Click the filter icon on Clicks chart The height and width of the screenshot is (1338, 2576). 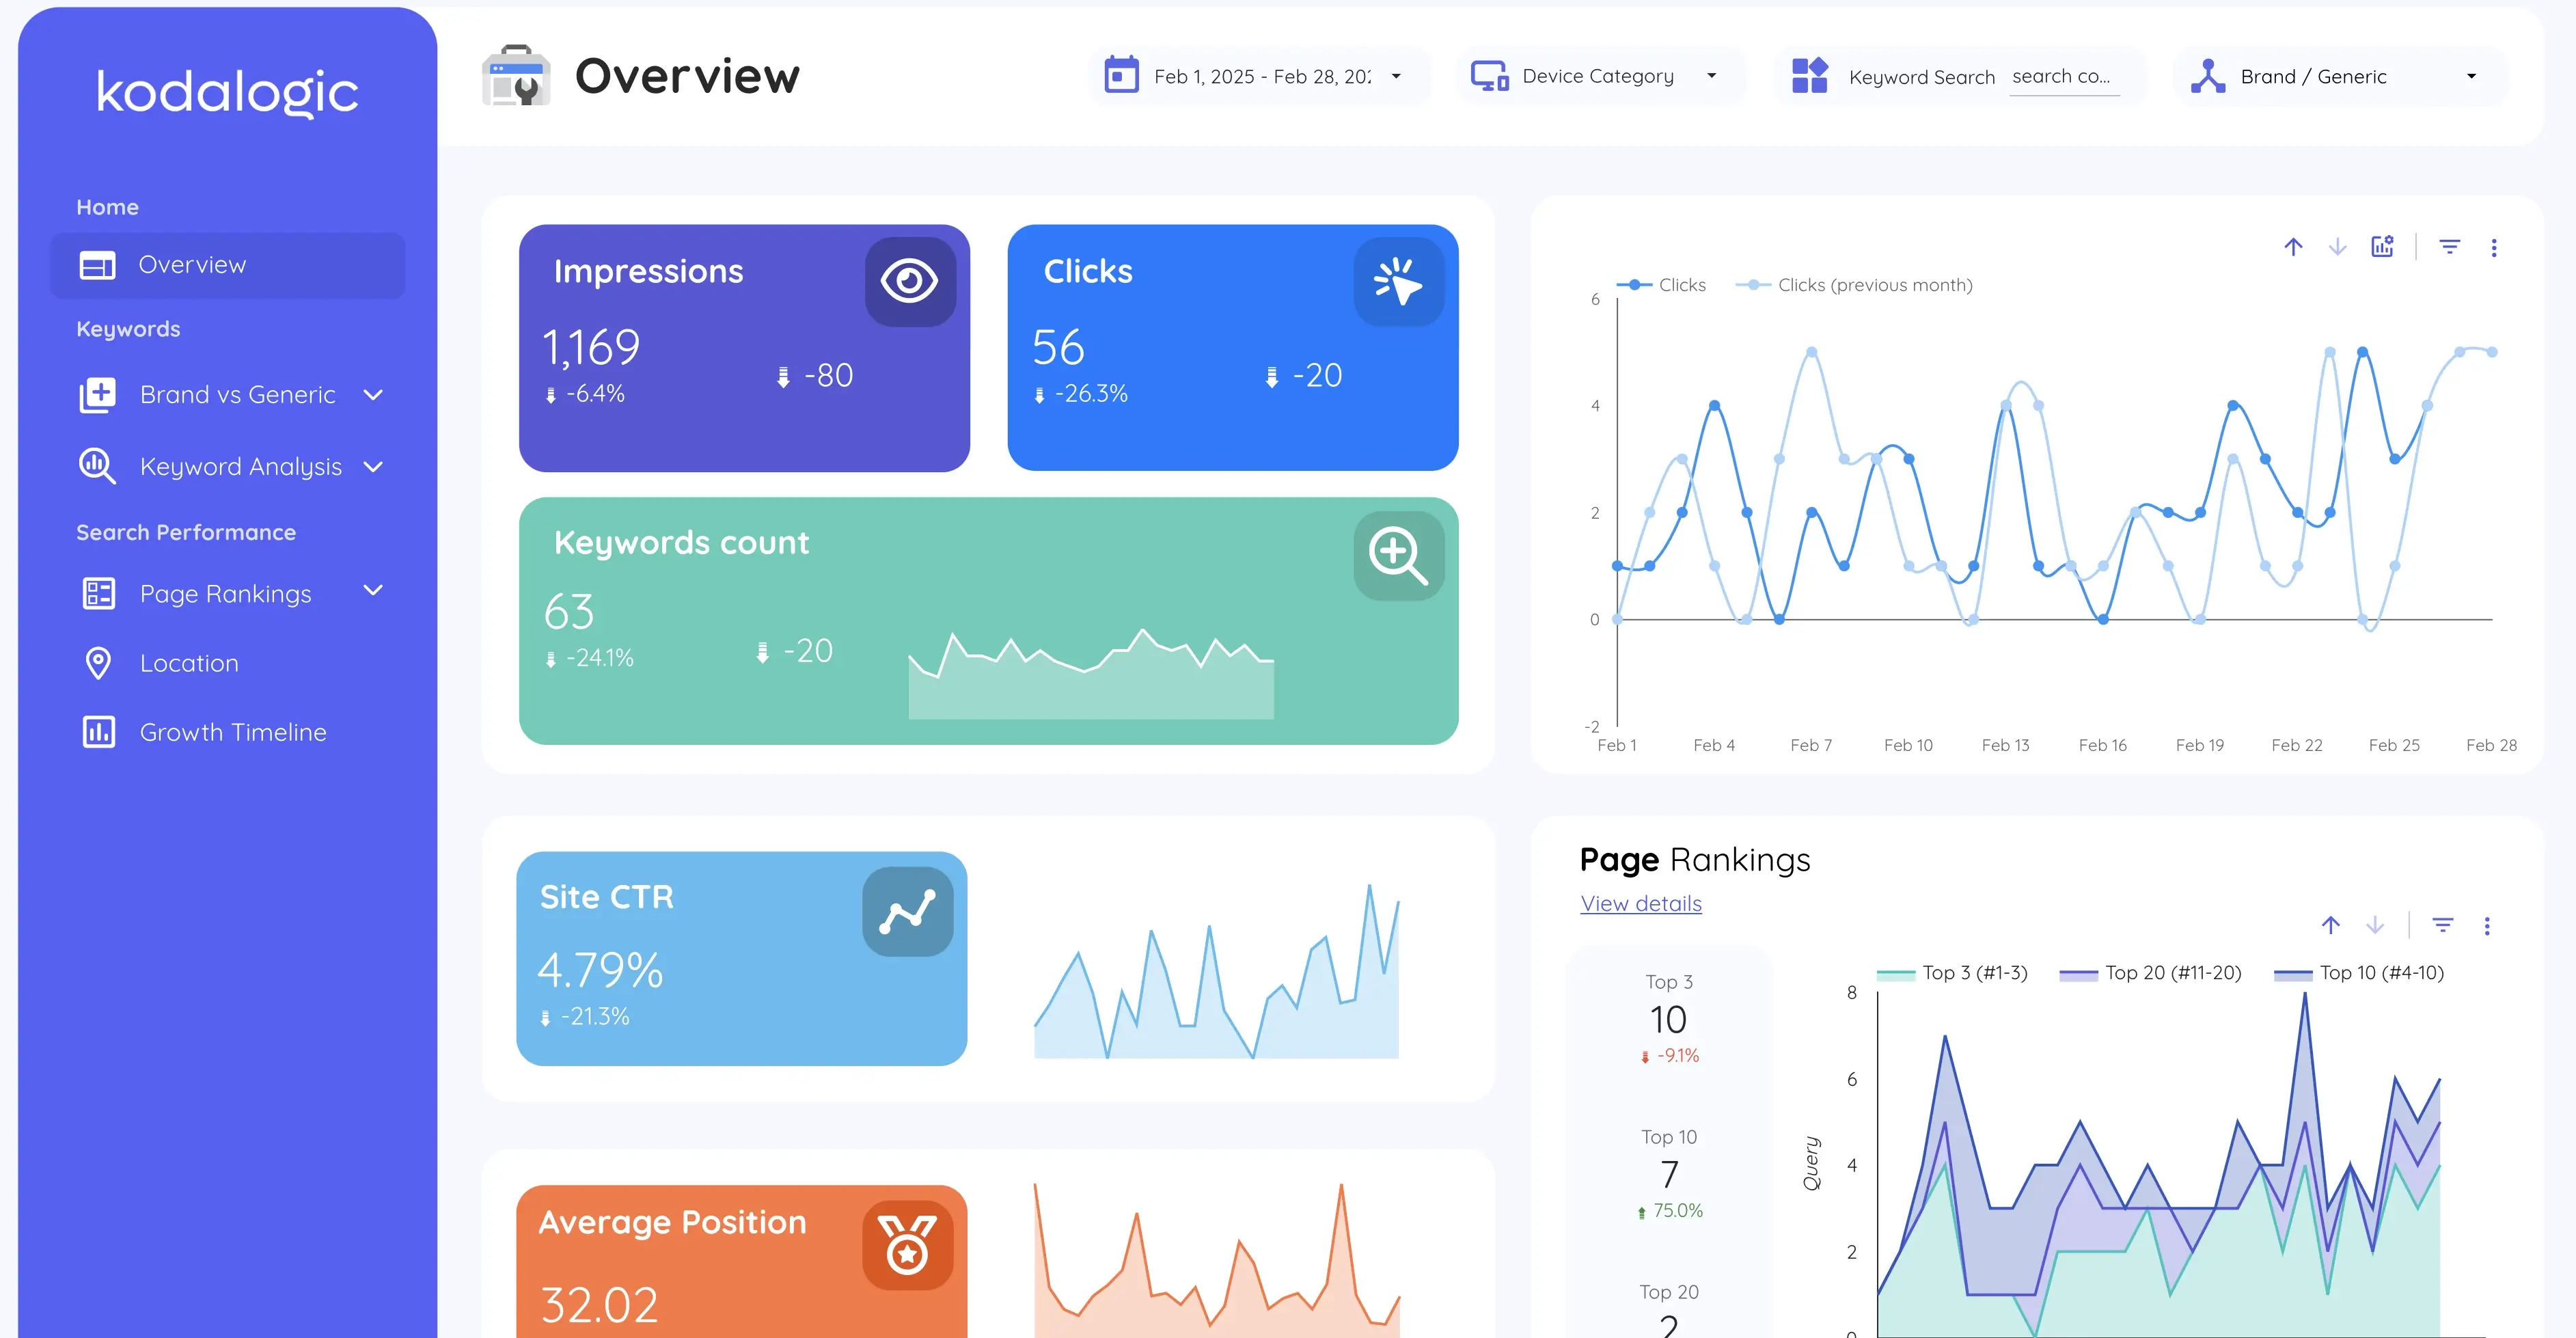coord(2449,247)
